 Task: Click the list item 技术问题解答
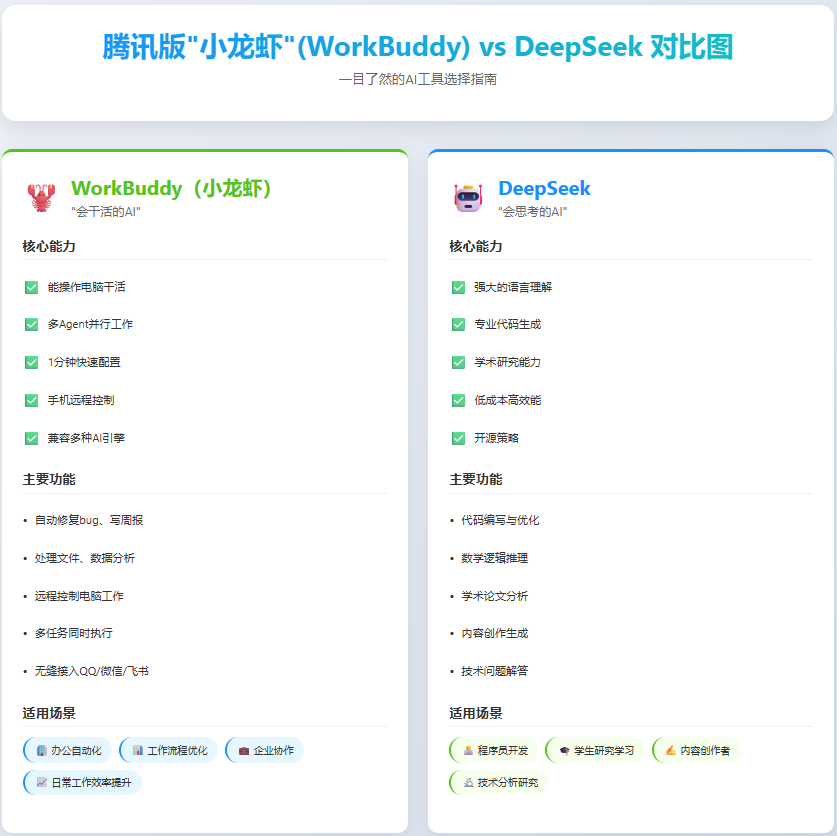[x=495, y=672]
